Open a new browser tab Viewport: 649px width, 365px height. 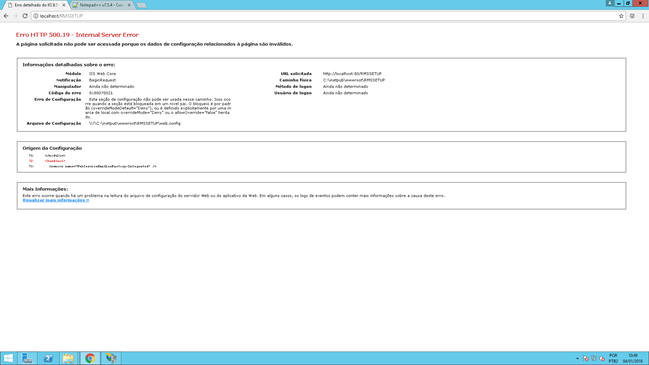142,5
